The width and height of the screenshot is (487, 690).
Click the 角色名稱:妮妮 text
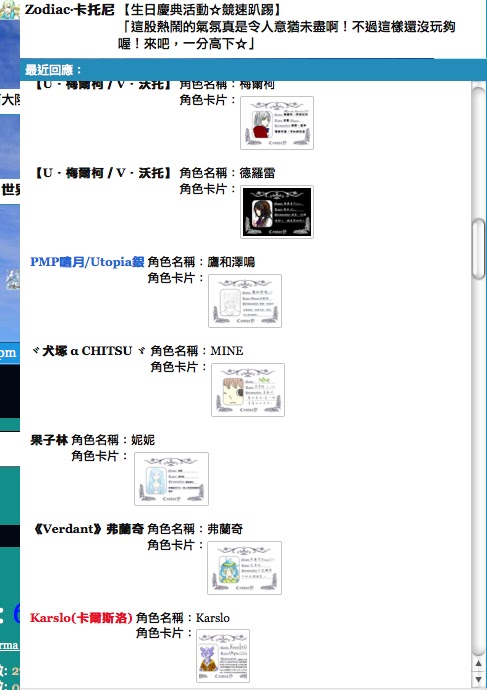[x=113, y=440]
